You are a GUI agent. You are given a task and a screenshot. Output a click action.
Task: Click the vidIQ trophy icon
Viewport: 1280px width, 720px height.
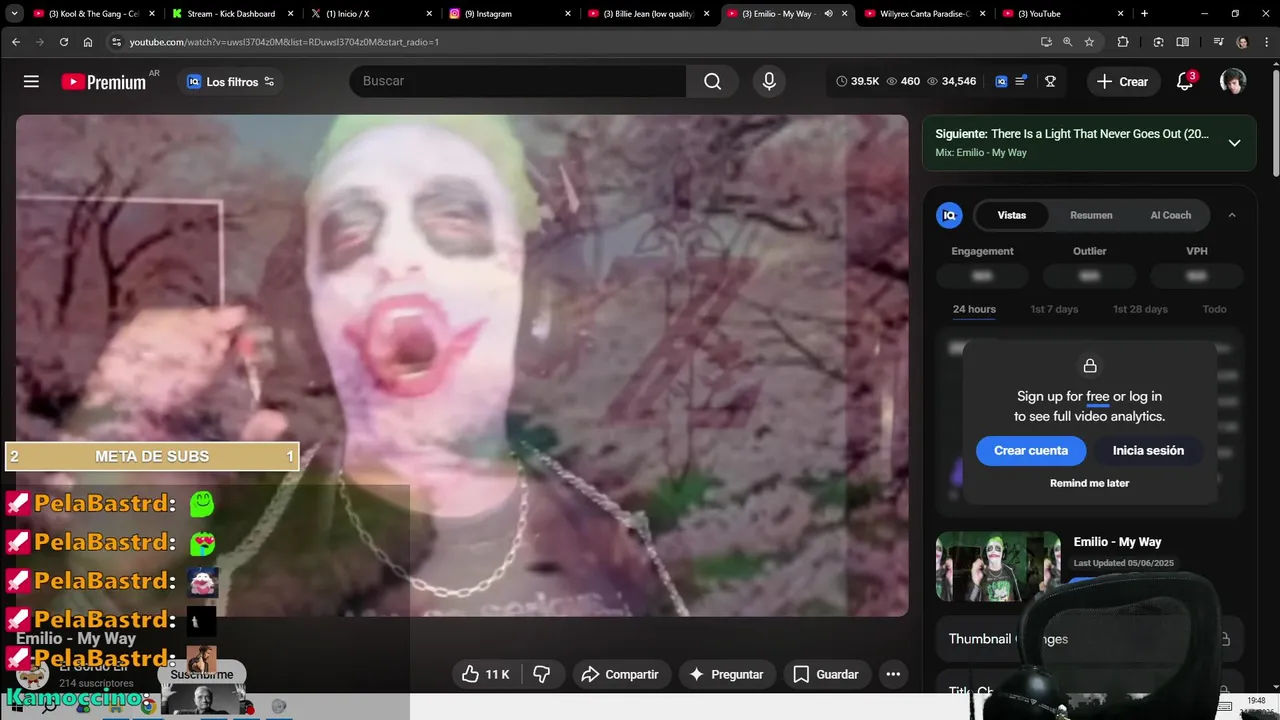click(x=1050, y=81)
